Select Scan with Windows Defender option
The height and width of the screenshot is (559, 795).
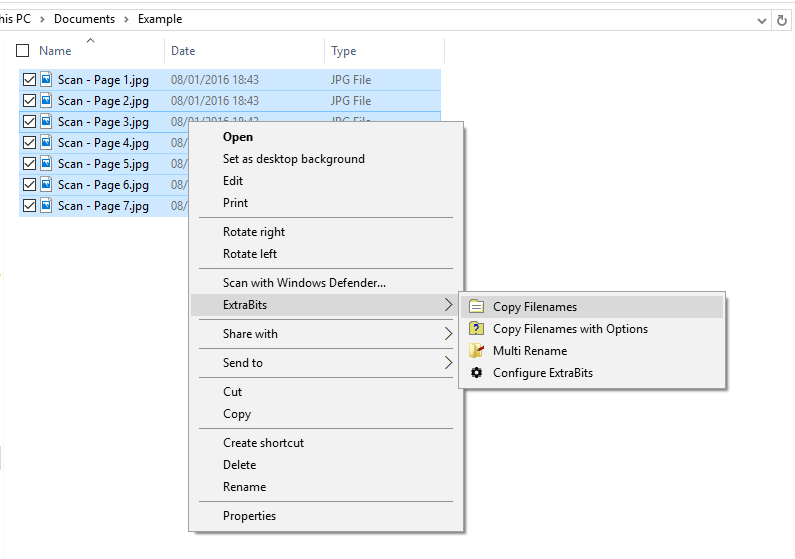[x=304, y=283]
